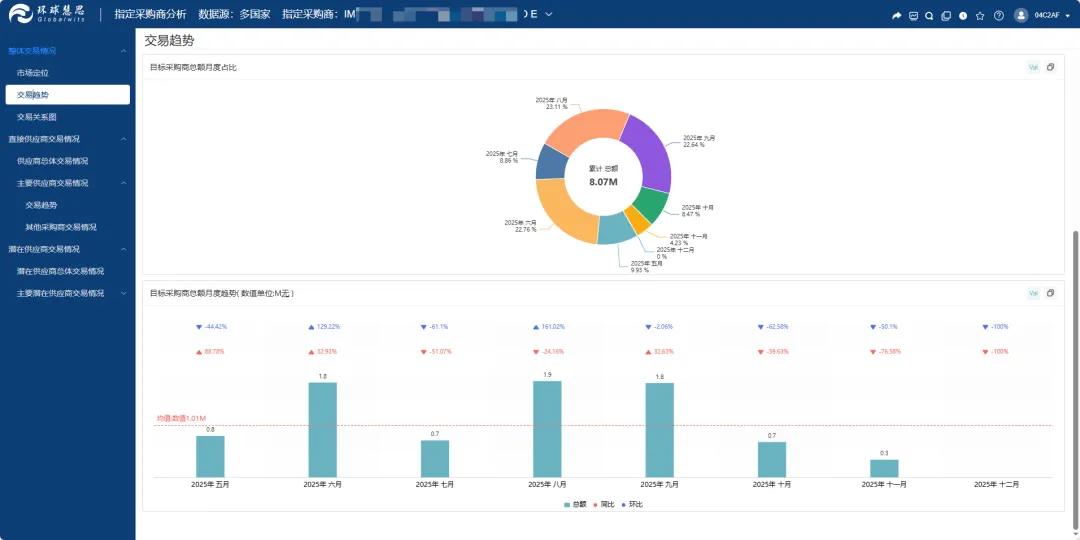Click the share arrow icon in header

tap(896, 16)
